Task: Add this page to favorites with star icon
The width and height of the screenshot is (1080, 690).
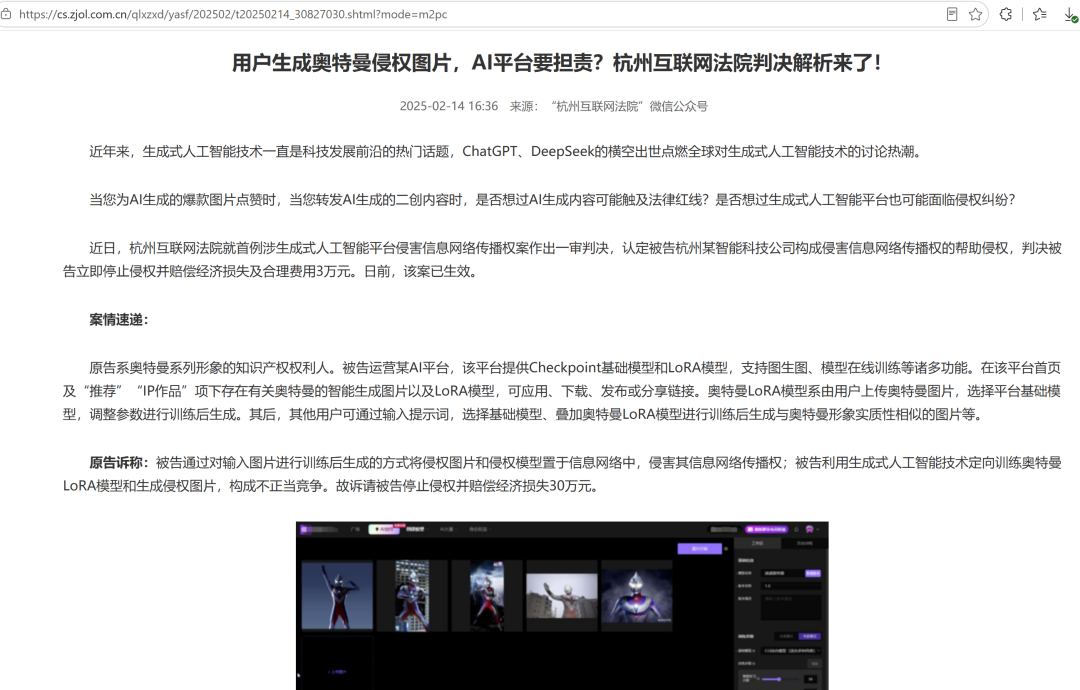Action: 975,14
